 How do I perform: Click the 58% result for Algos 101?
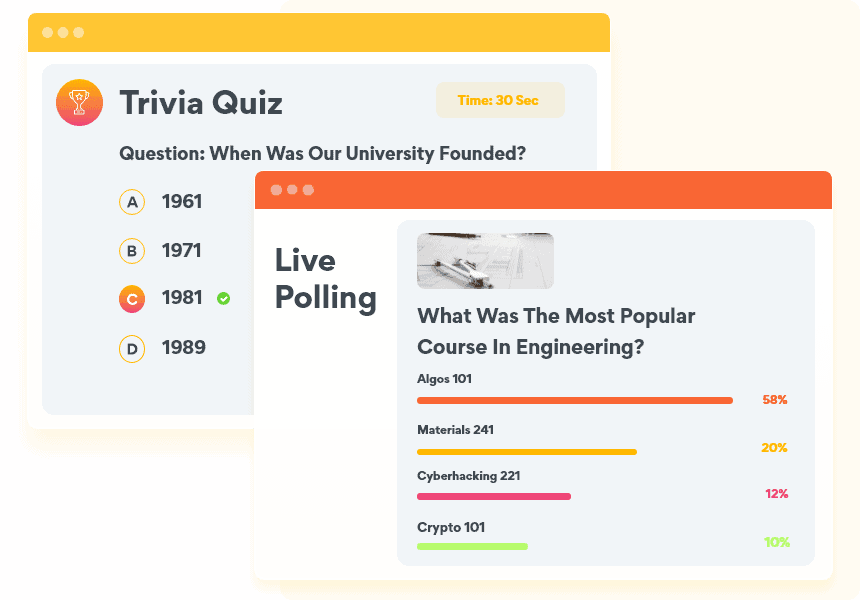pos(775,400)
